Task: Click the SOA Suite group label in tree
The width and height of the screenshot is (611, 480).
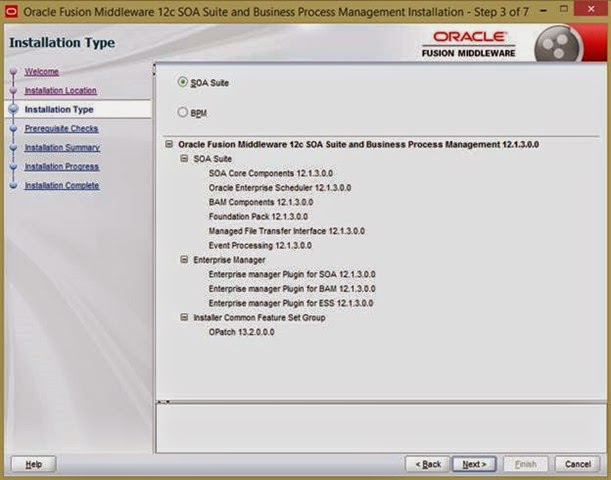Action: tap(212, 159)
